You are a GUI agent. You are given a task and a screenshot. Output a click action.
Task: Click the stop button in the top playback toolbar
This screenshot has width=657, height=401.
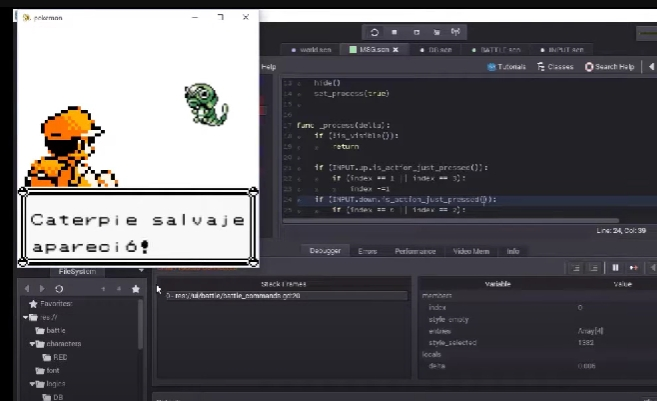394,32
